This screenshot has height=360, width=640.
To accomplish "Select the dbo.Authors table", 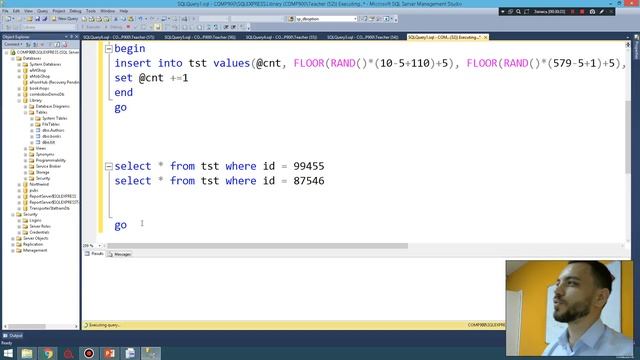I will (53, 130).
